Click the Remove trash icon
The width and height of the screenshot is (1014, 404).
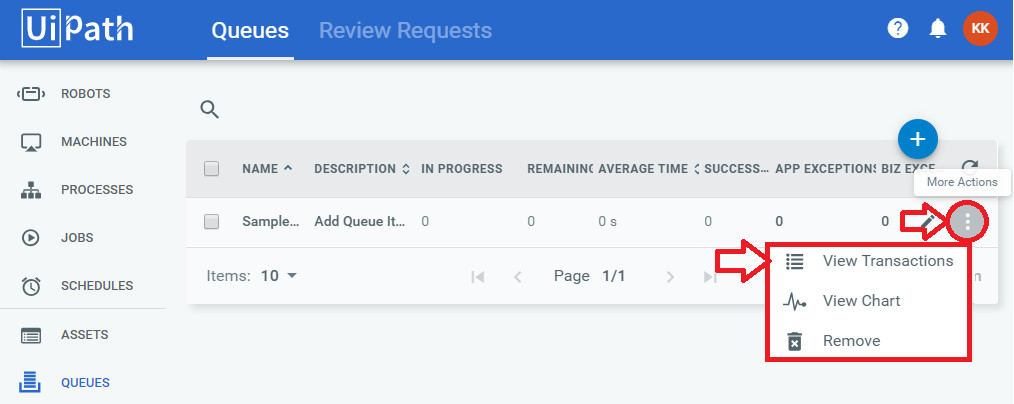point(794,341)
